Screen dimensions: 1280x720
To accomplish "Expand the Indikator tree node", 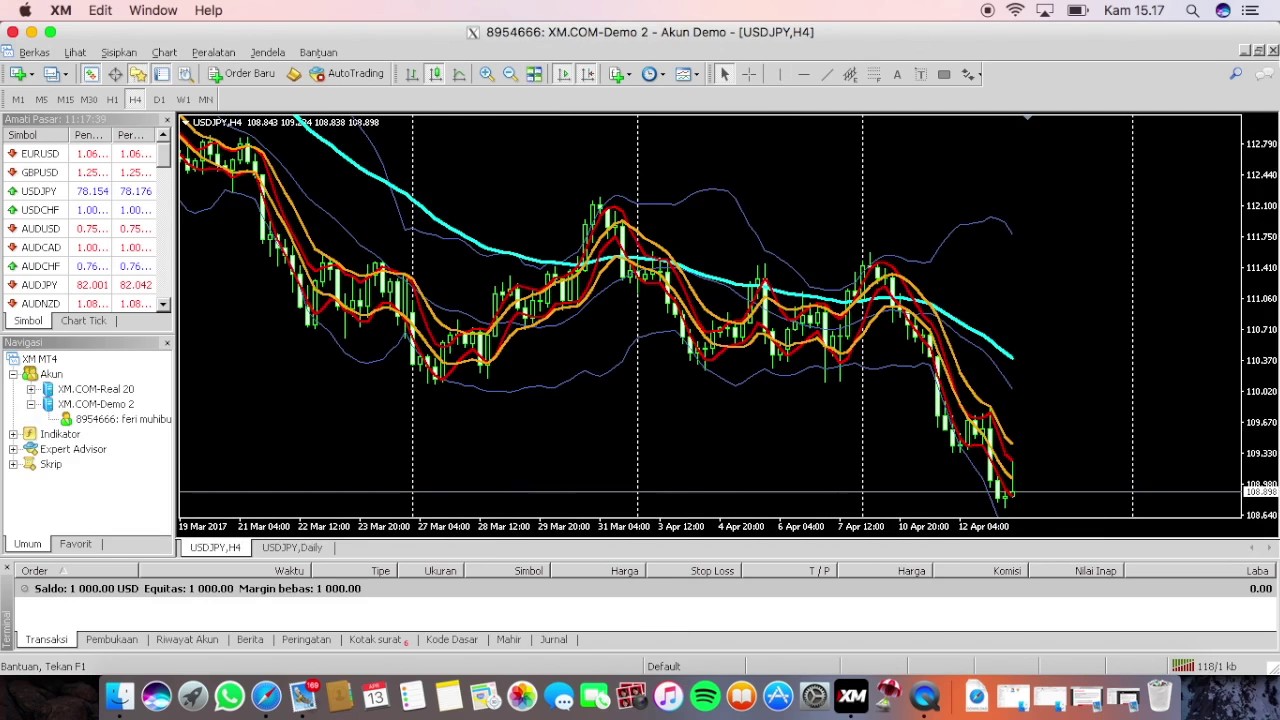I will (13, 434).
